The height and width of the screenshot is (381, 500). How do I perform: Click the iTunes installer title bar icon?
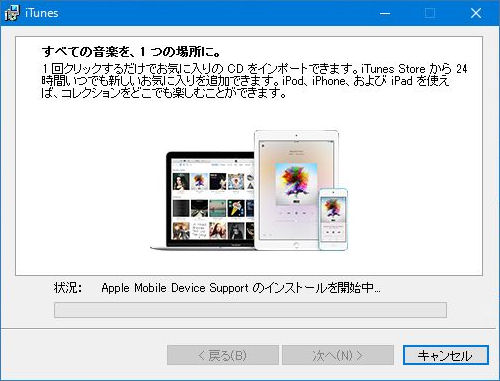[12, 13]
